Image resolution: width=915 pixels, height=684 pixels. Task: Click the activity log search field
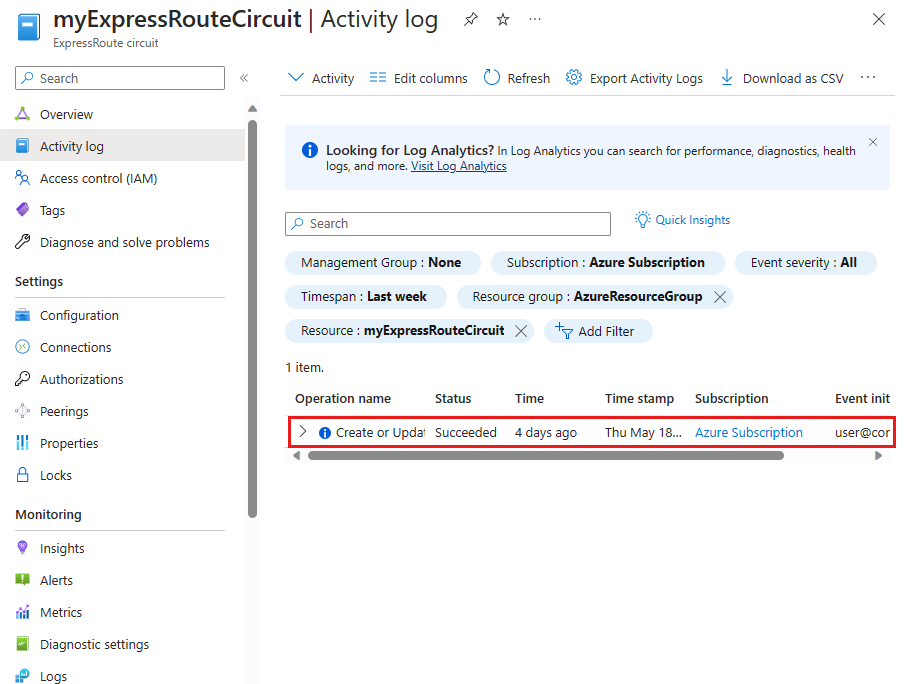tap(448, 224)
